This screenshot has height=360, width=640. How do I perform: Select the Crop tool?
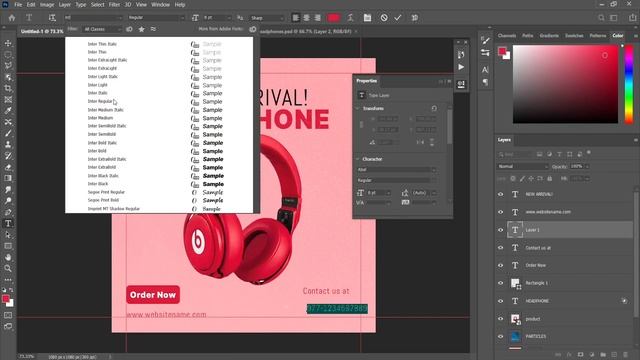coord(8,88)
